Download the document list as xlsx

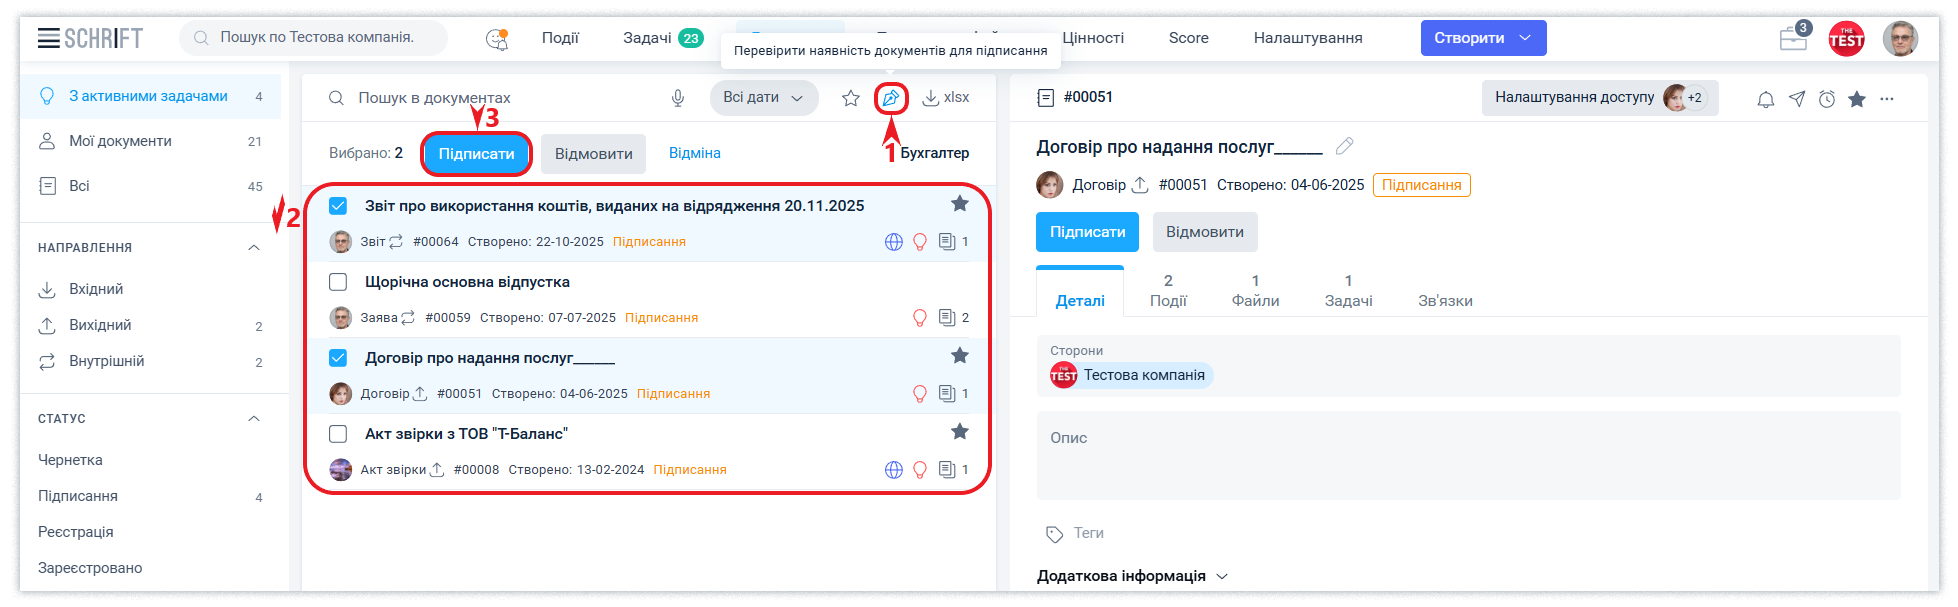pos(945,98)
